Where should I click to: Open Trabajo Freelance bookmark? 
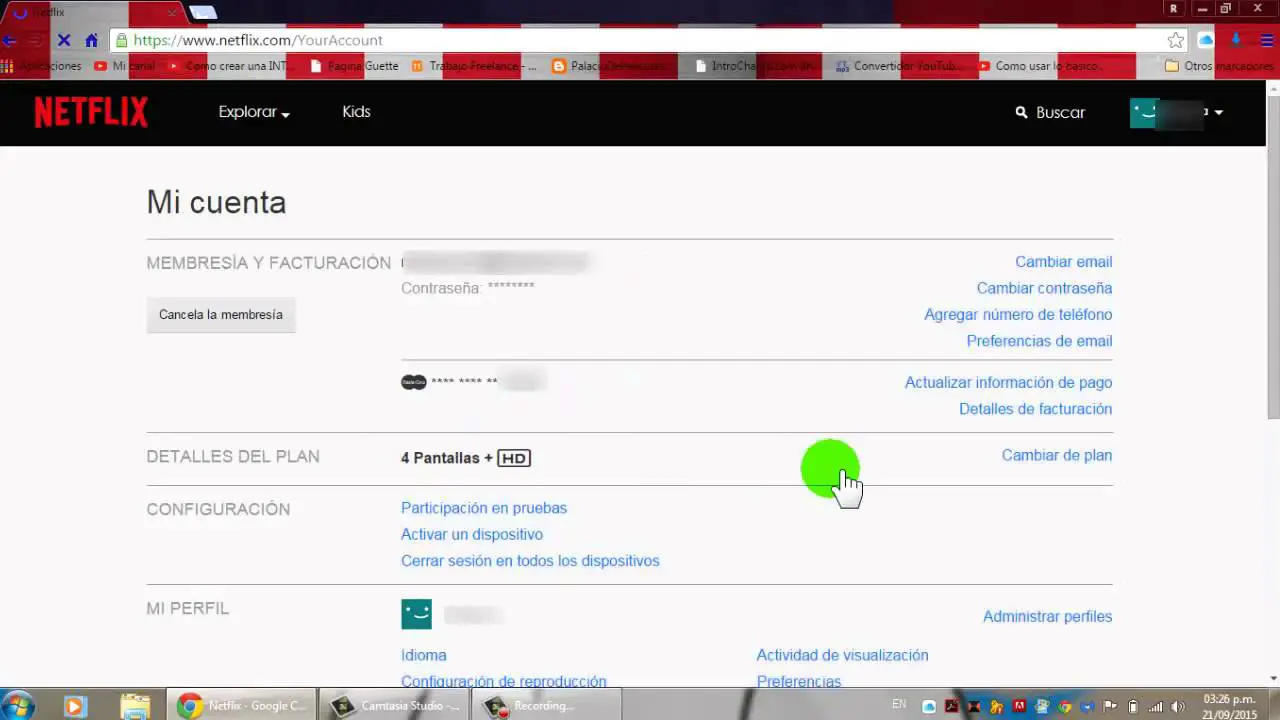pos(474,66)
